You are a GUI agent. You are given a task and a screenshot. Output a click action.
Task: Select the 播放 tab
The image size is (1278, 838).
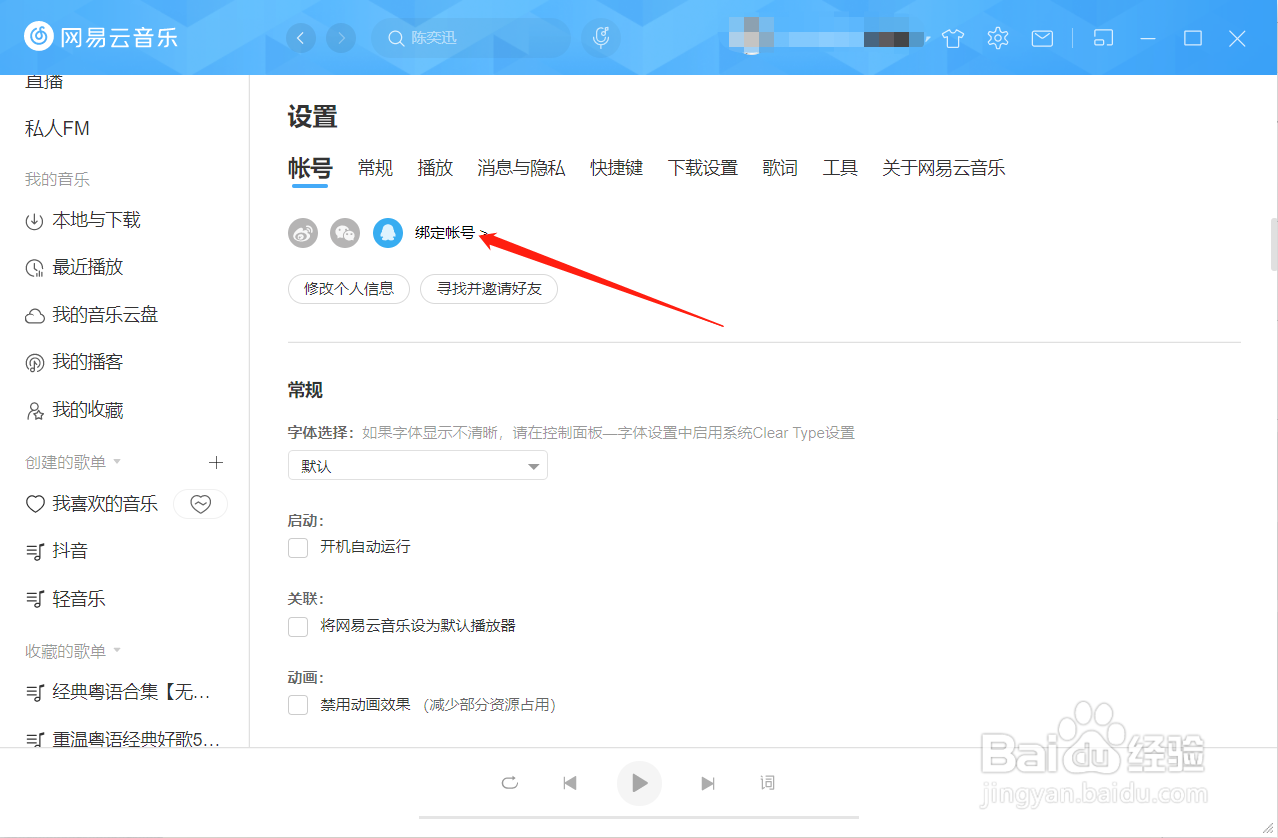pyautogui.click(x=435, y=168)
